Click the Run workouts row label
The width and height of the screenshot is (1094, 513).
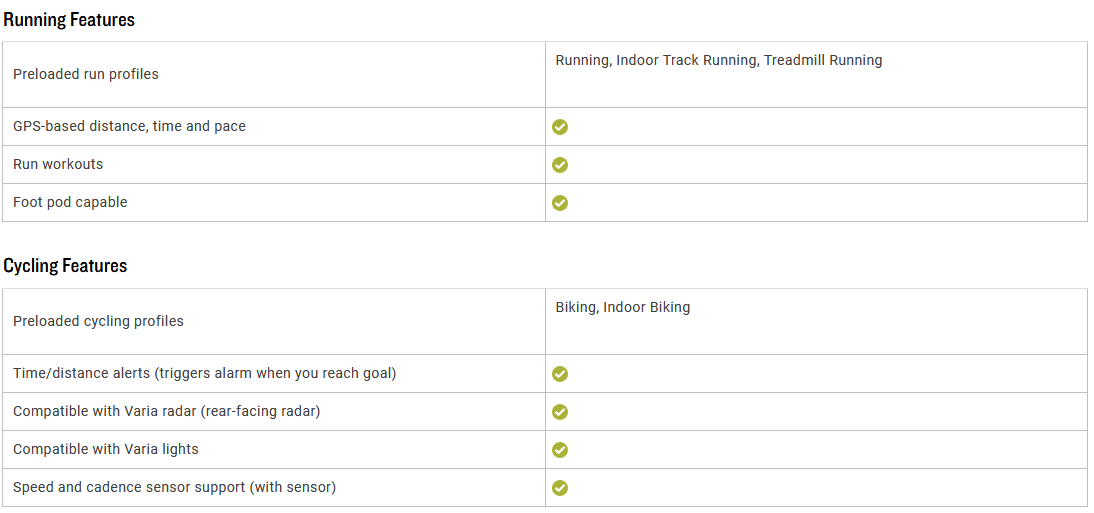click(58, 164)
